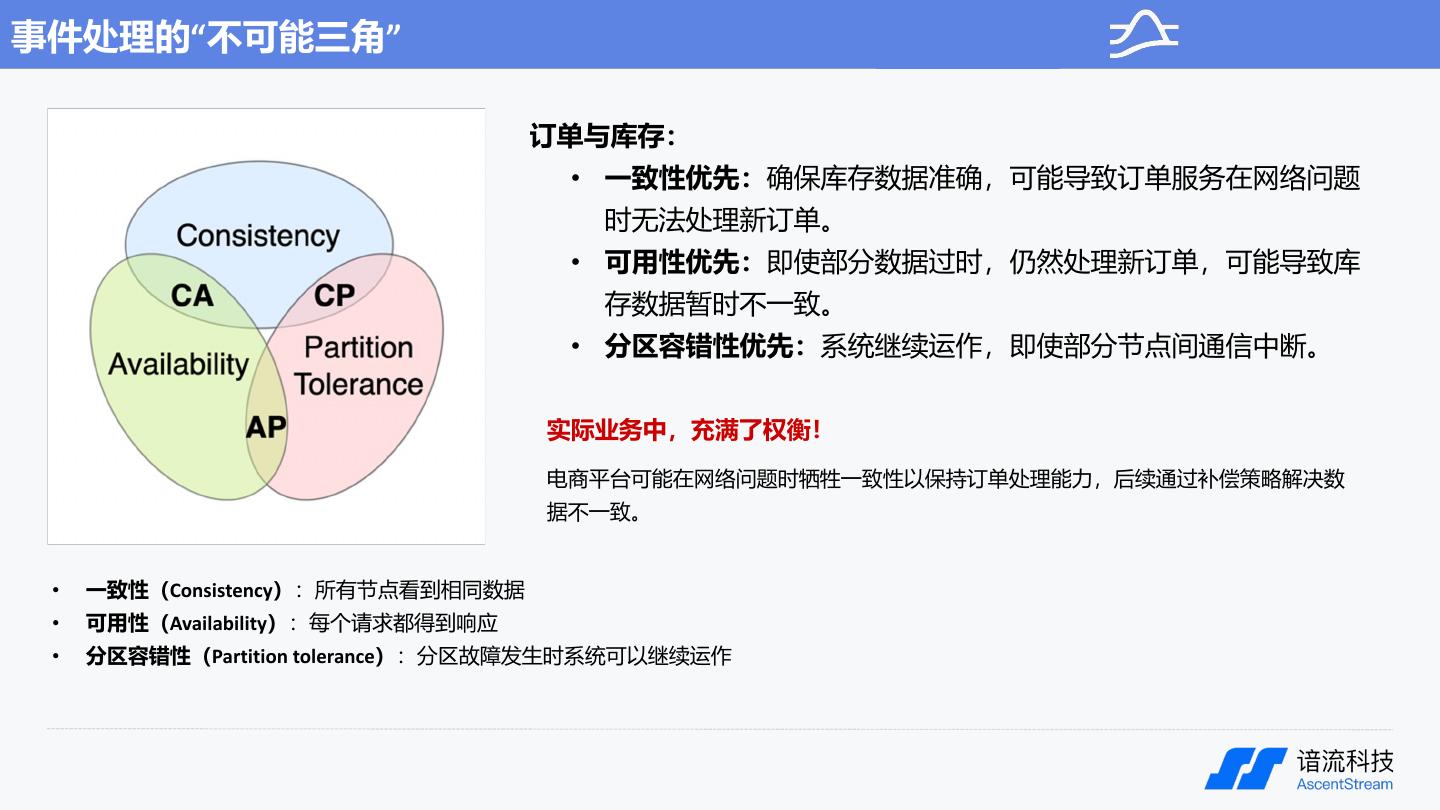Click the blue AscentStream logo mark
The width and height of the screenshot is (1440, 810).
[1245, 768]
